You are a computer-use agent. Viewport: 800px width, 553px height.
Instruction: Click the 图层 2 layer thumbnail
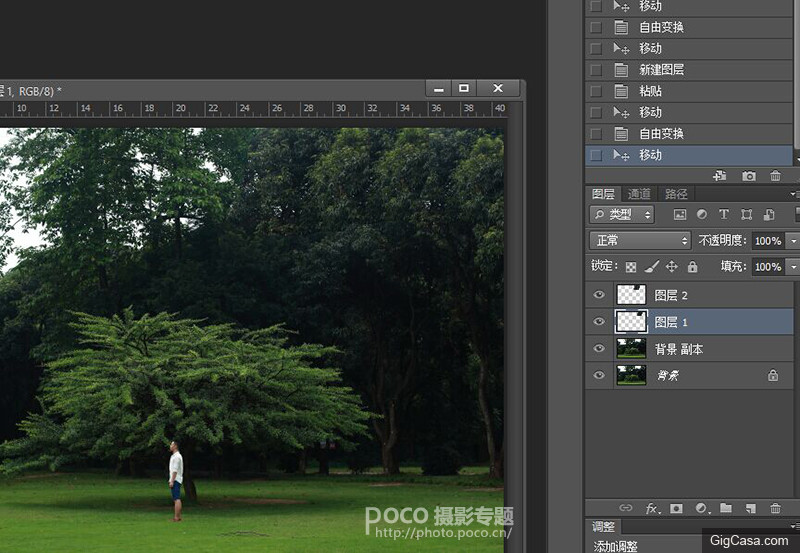coord(631,295)
